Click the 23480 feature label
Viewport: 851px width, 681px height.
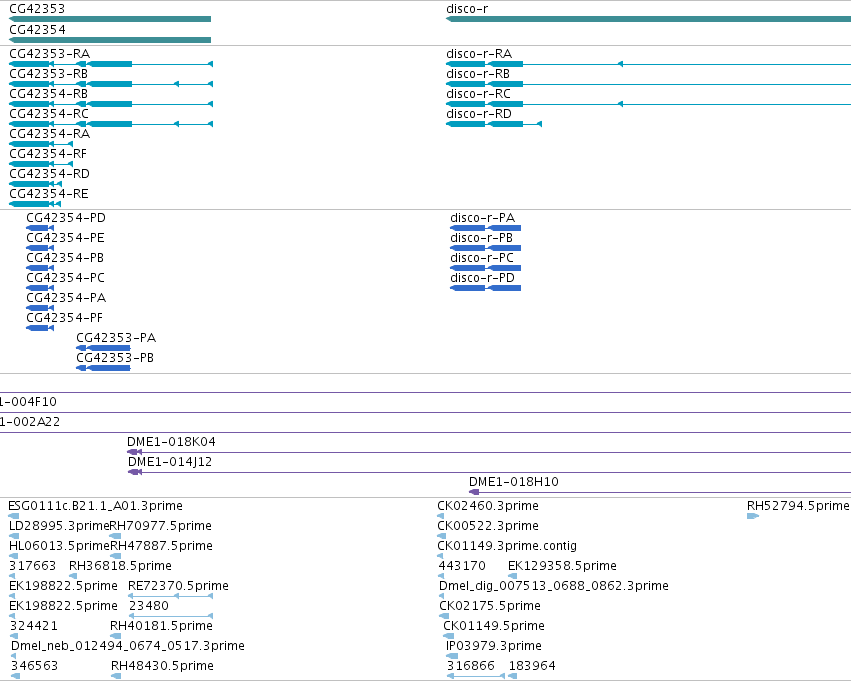(x=149, y=607)
